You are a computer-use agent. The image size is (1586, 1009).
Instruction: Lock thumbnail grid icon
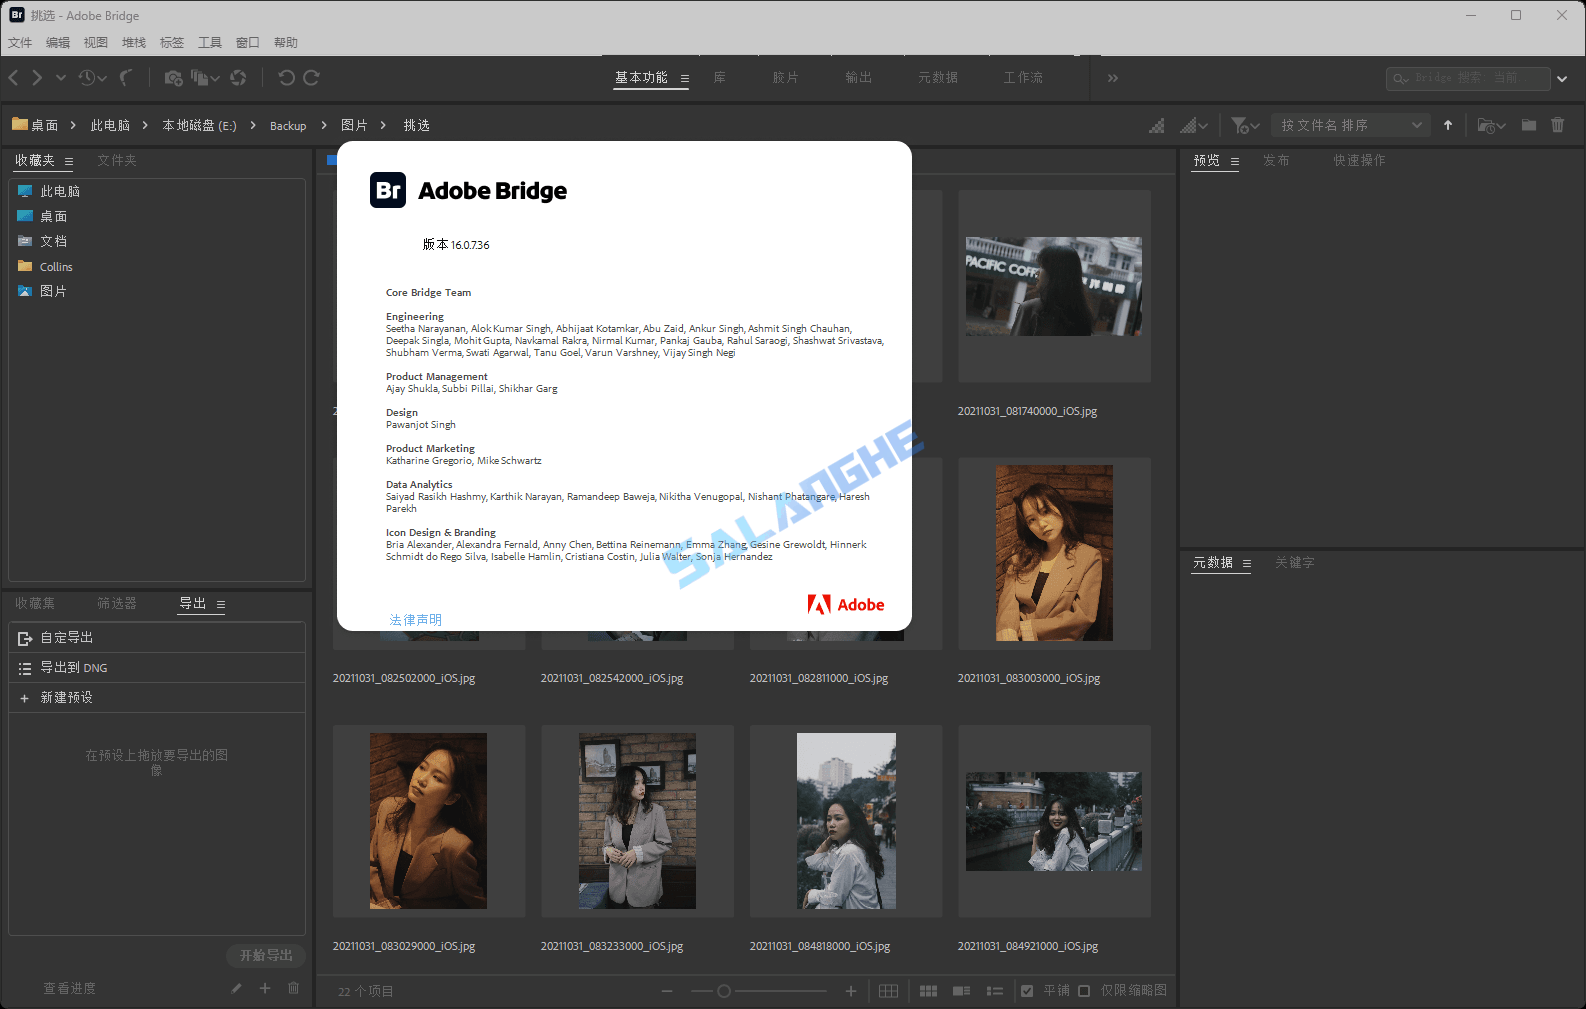point(888,991)
